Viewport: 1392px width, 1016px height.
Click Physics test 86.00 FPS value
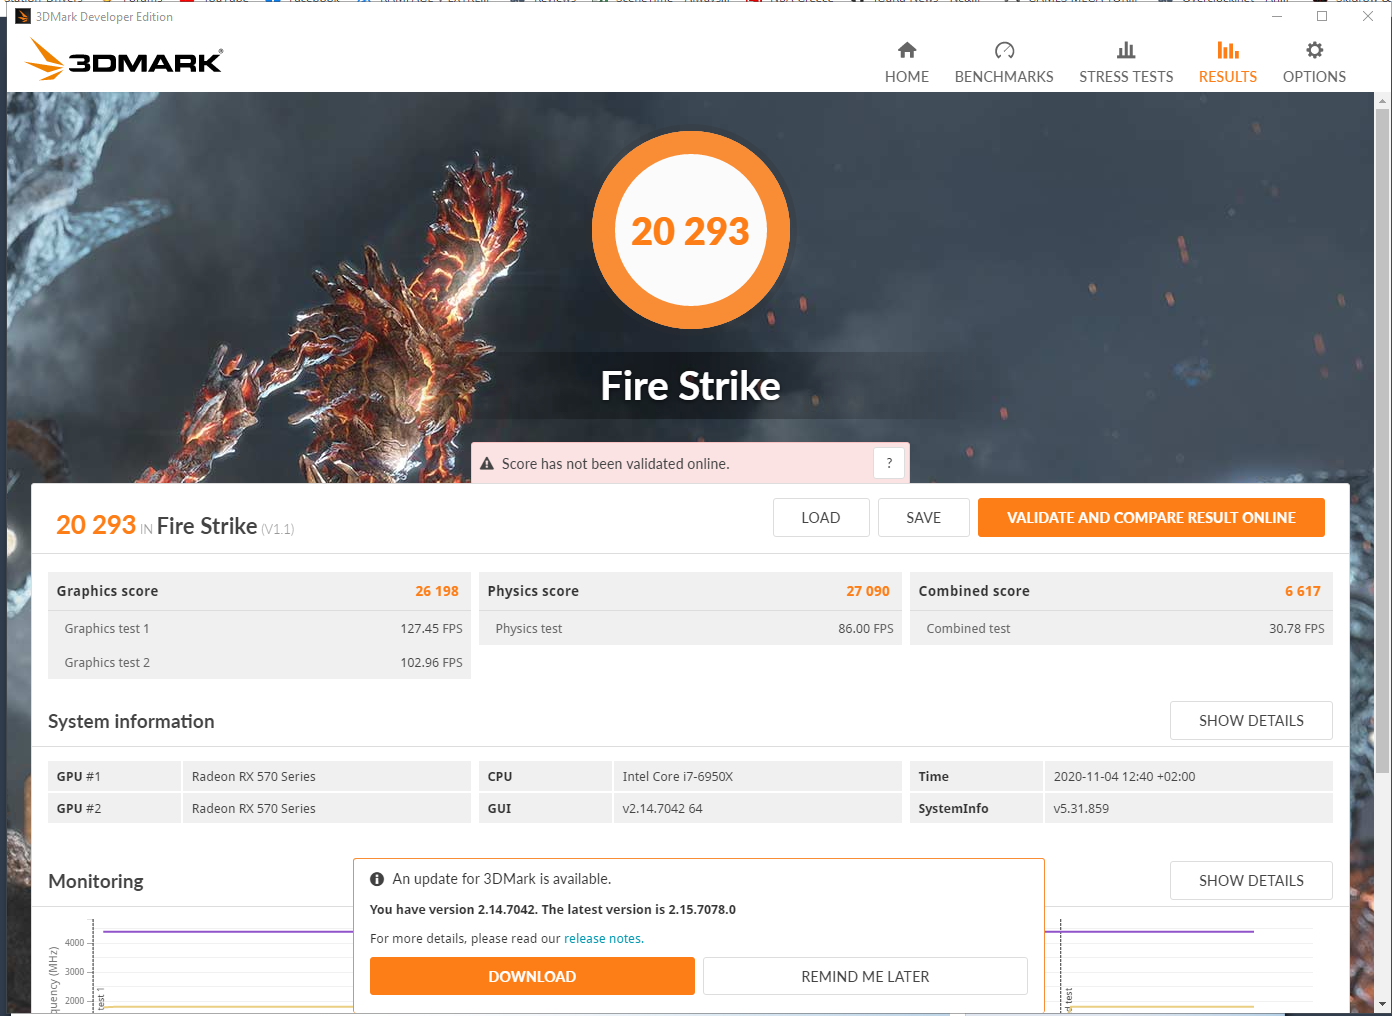(866, 629)
